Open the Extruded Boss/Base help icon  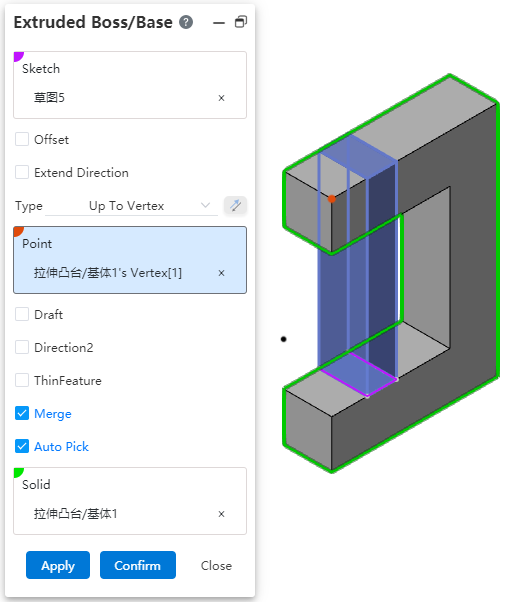(x=186, y=22)
